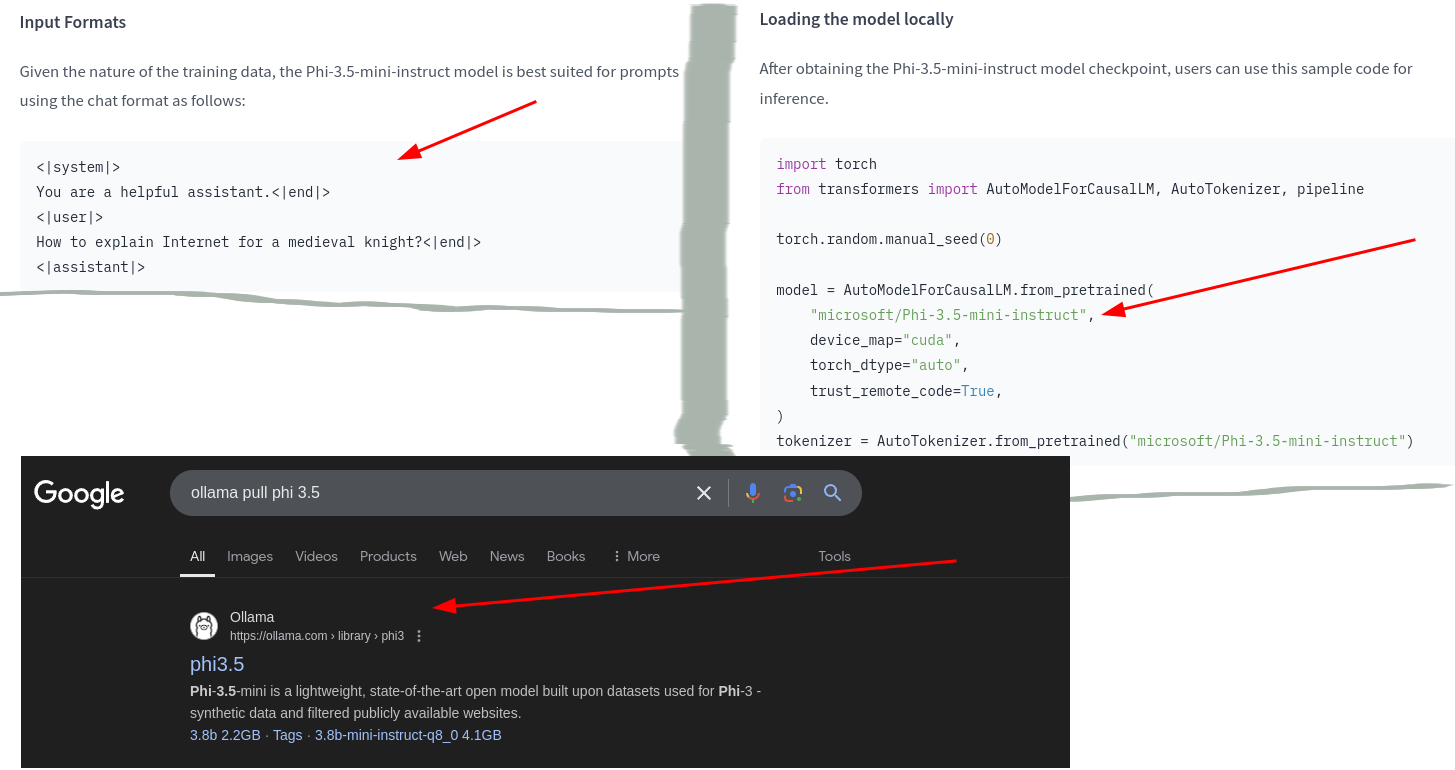1455x770 pixels.
Task: Click the Ollama llama favicon
Action: [x=204, y=626]
